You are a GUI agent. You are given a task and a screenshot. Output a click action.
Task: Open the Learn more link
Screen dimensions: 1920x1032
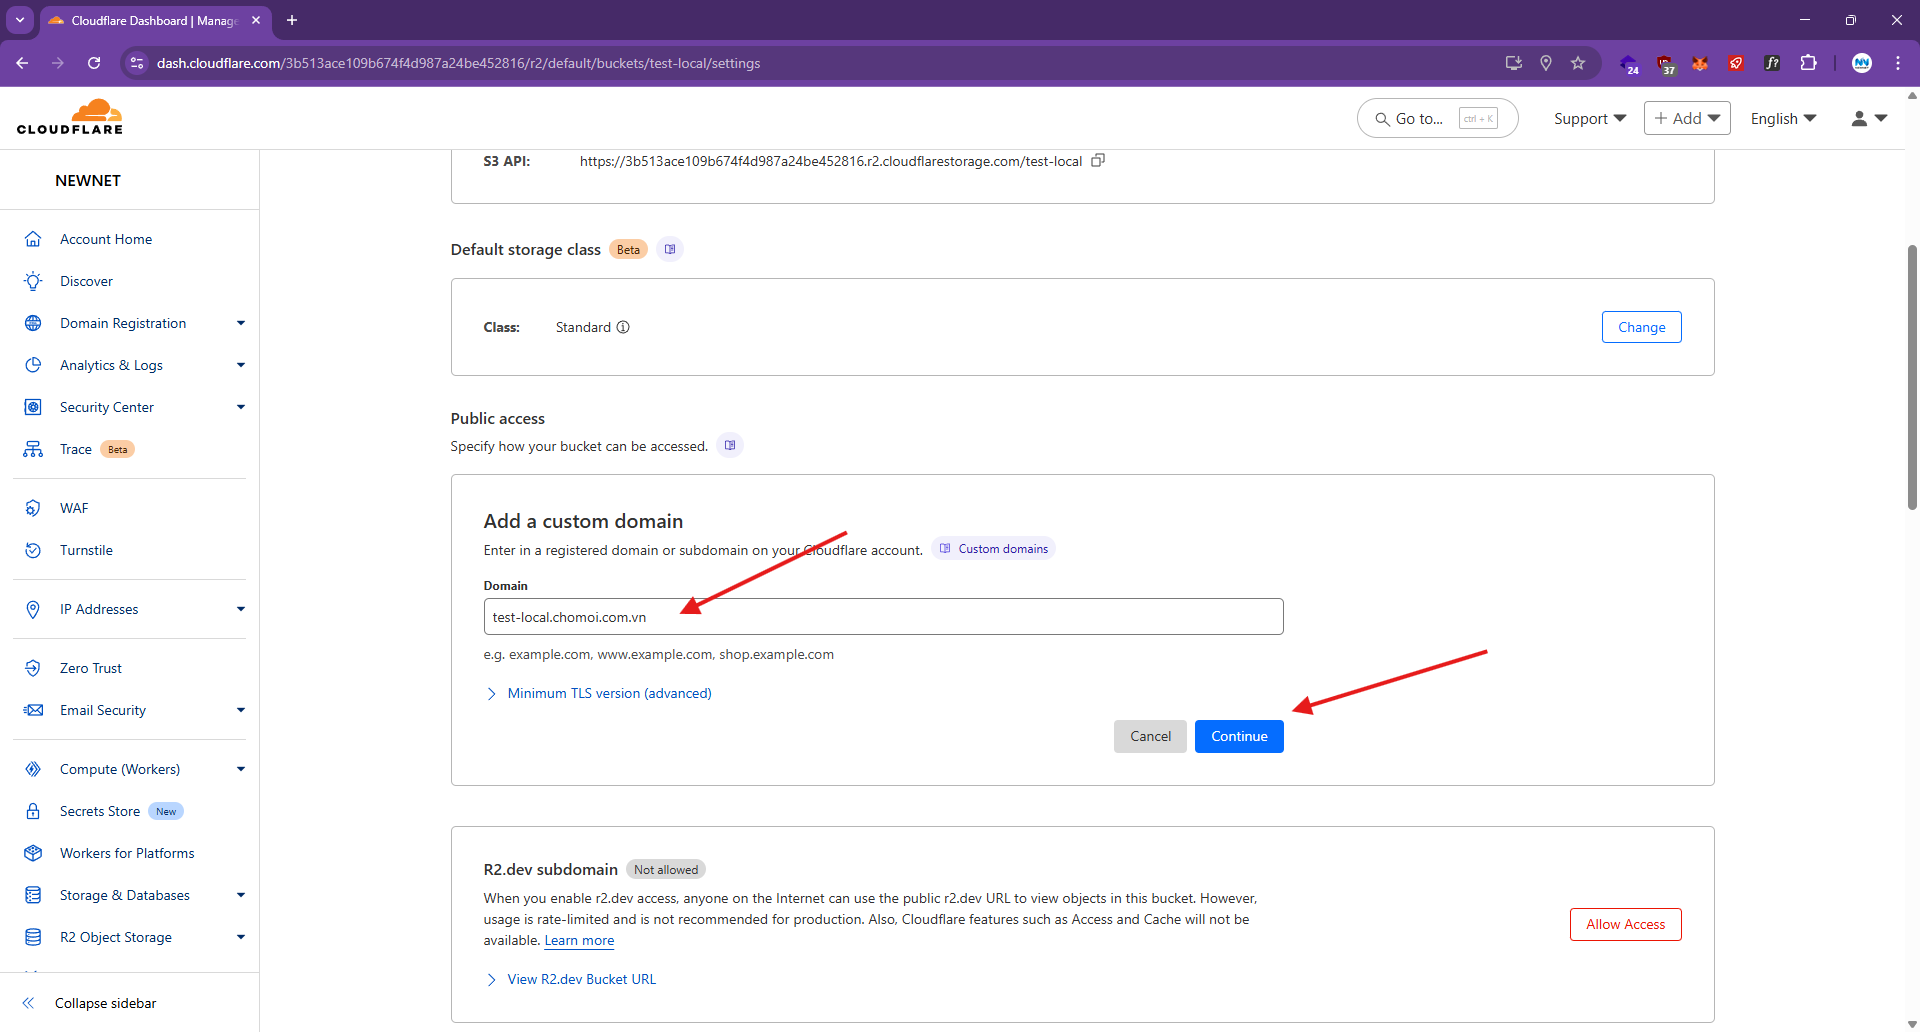click(x=579, y=940)
